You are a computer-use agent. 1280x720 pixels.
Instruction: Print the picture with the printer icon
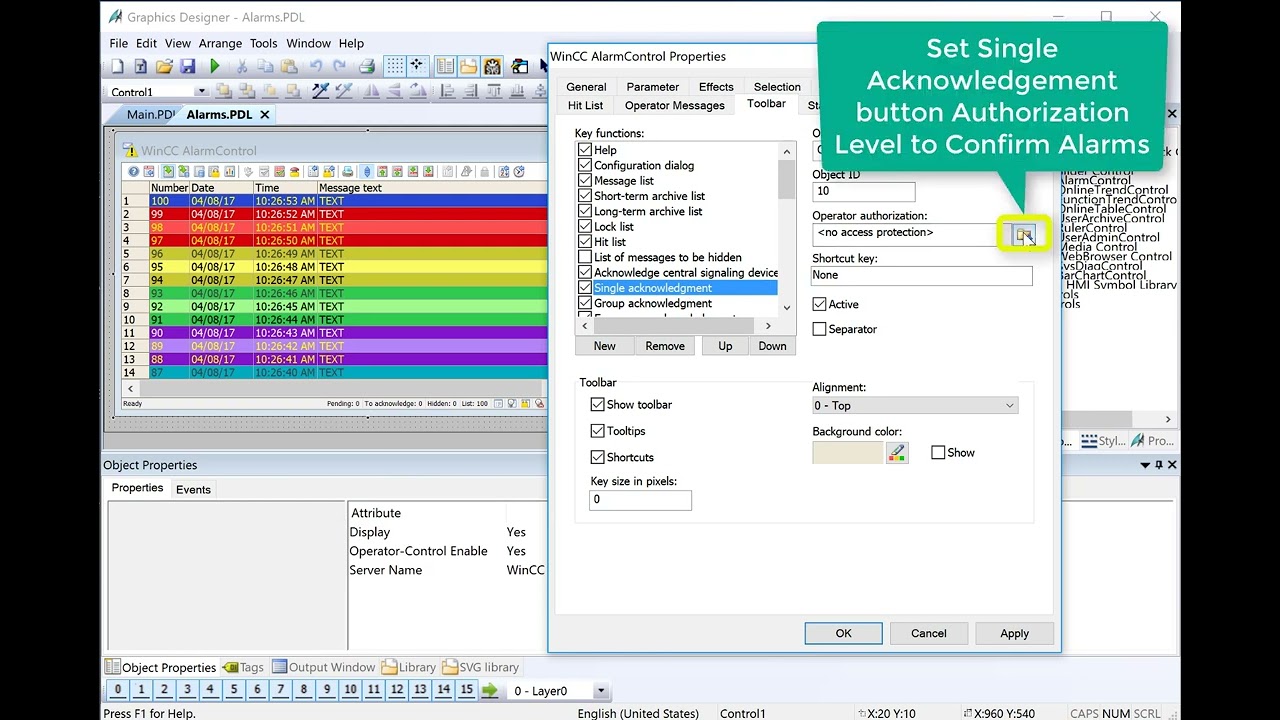point(367,67)
